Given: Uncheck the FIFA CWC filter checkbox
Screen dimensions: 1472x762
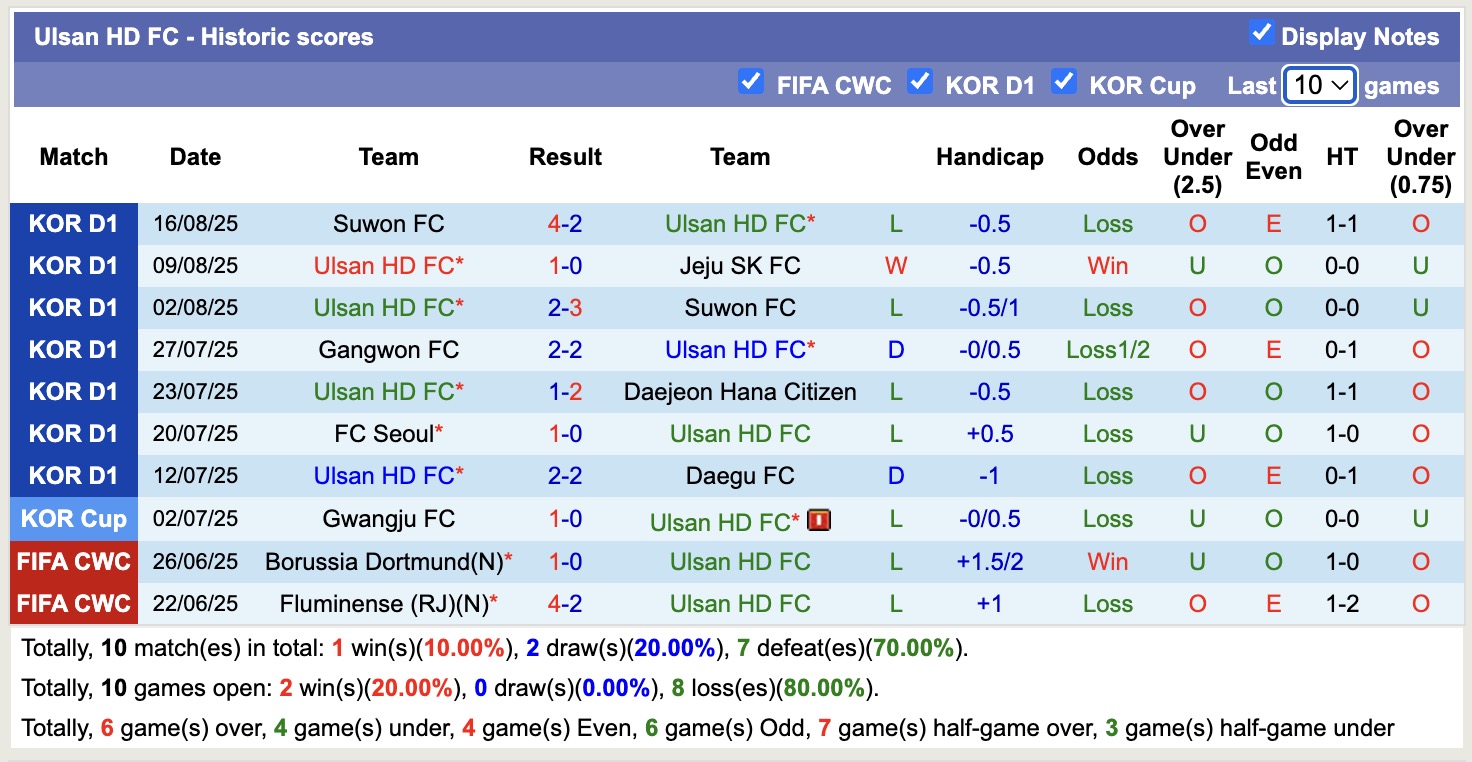Looking at the screenshot, I should point(750,81).
